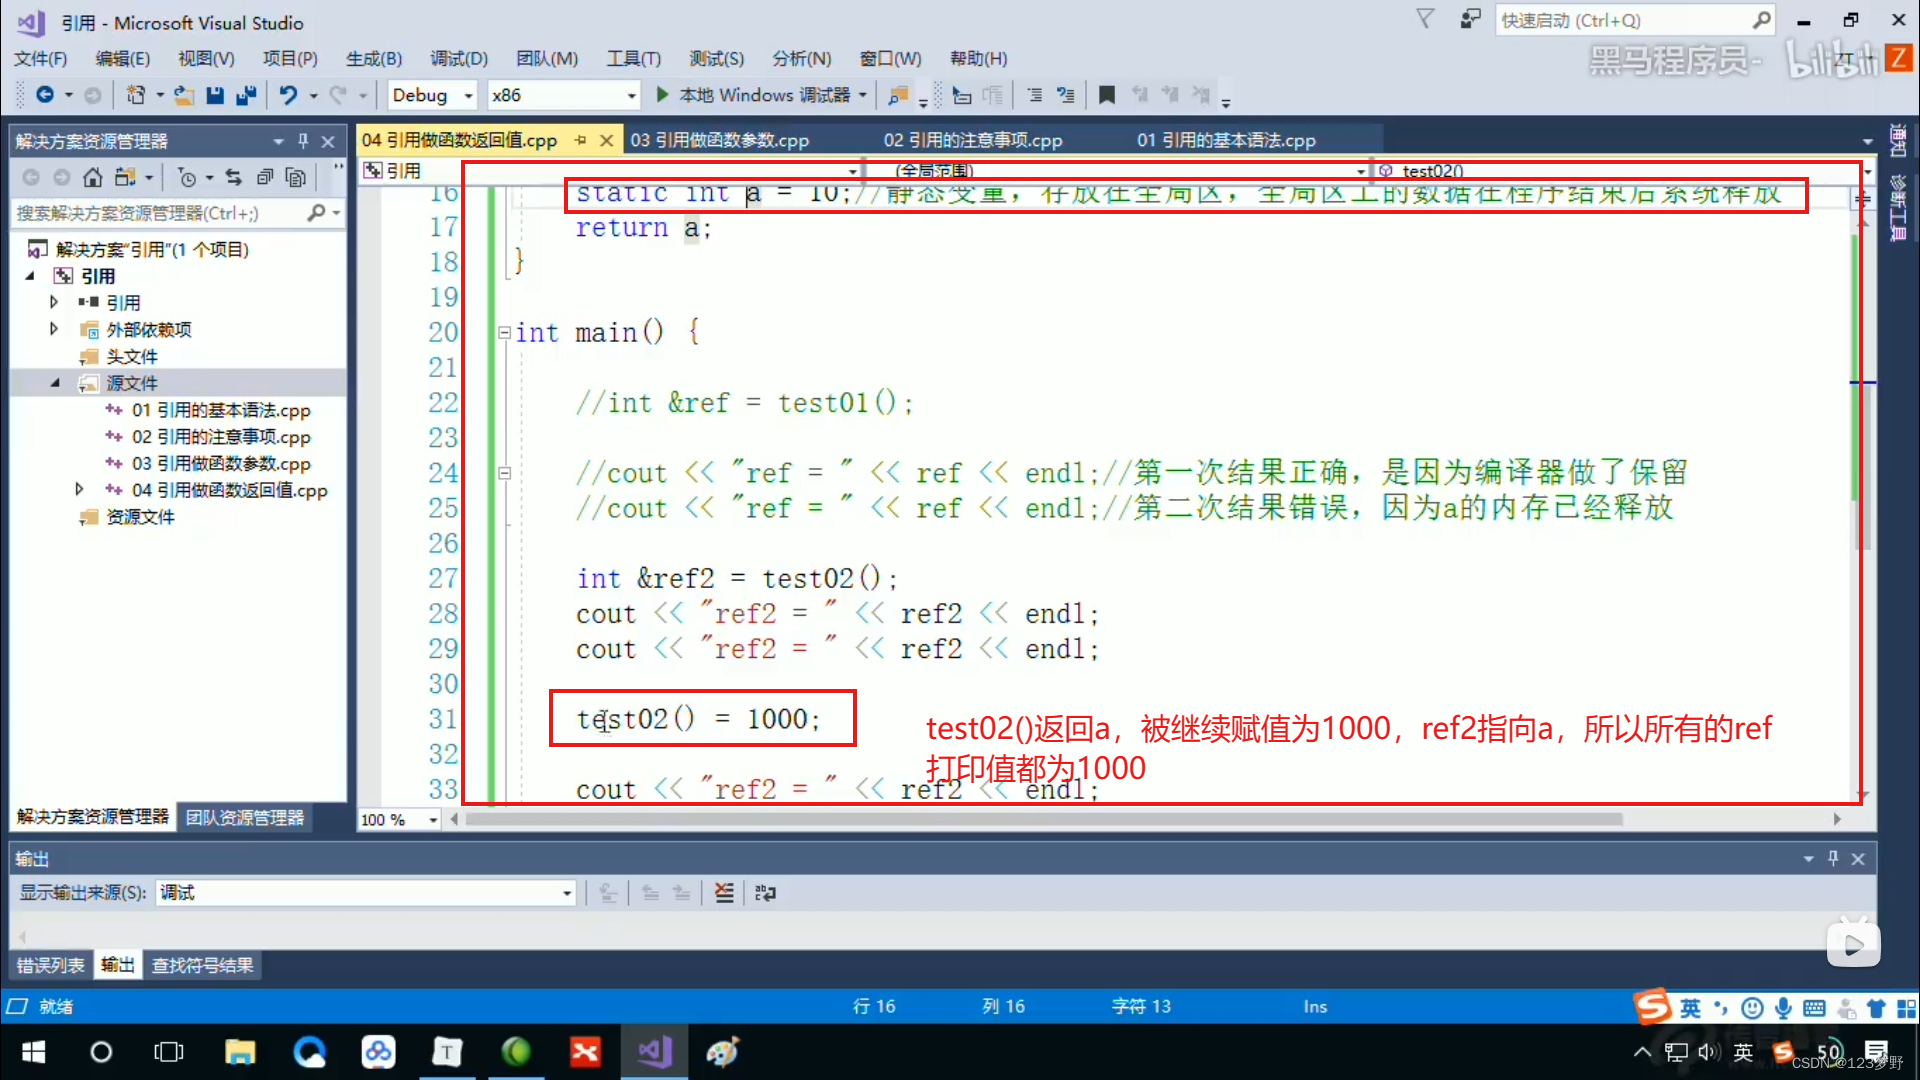
Task: Open the Windows Start menu
Action: coord(33,1052)
